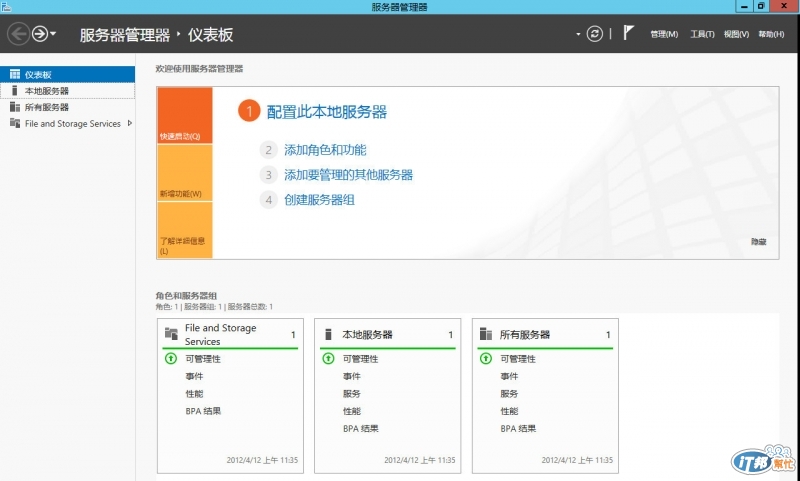The width and height of the screenshot is (800, 481).
Task: Click 事件 in 本地服务器 tile
Action: tap(352, 376)
